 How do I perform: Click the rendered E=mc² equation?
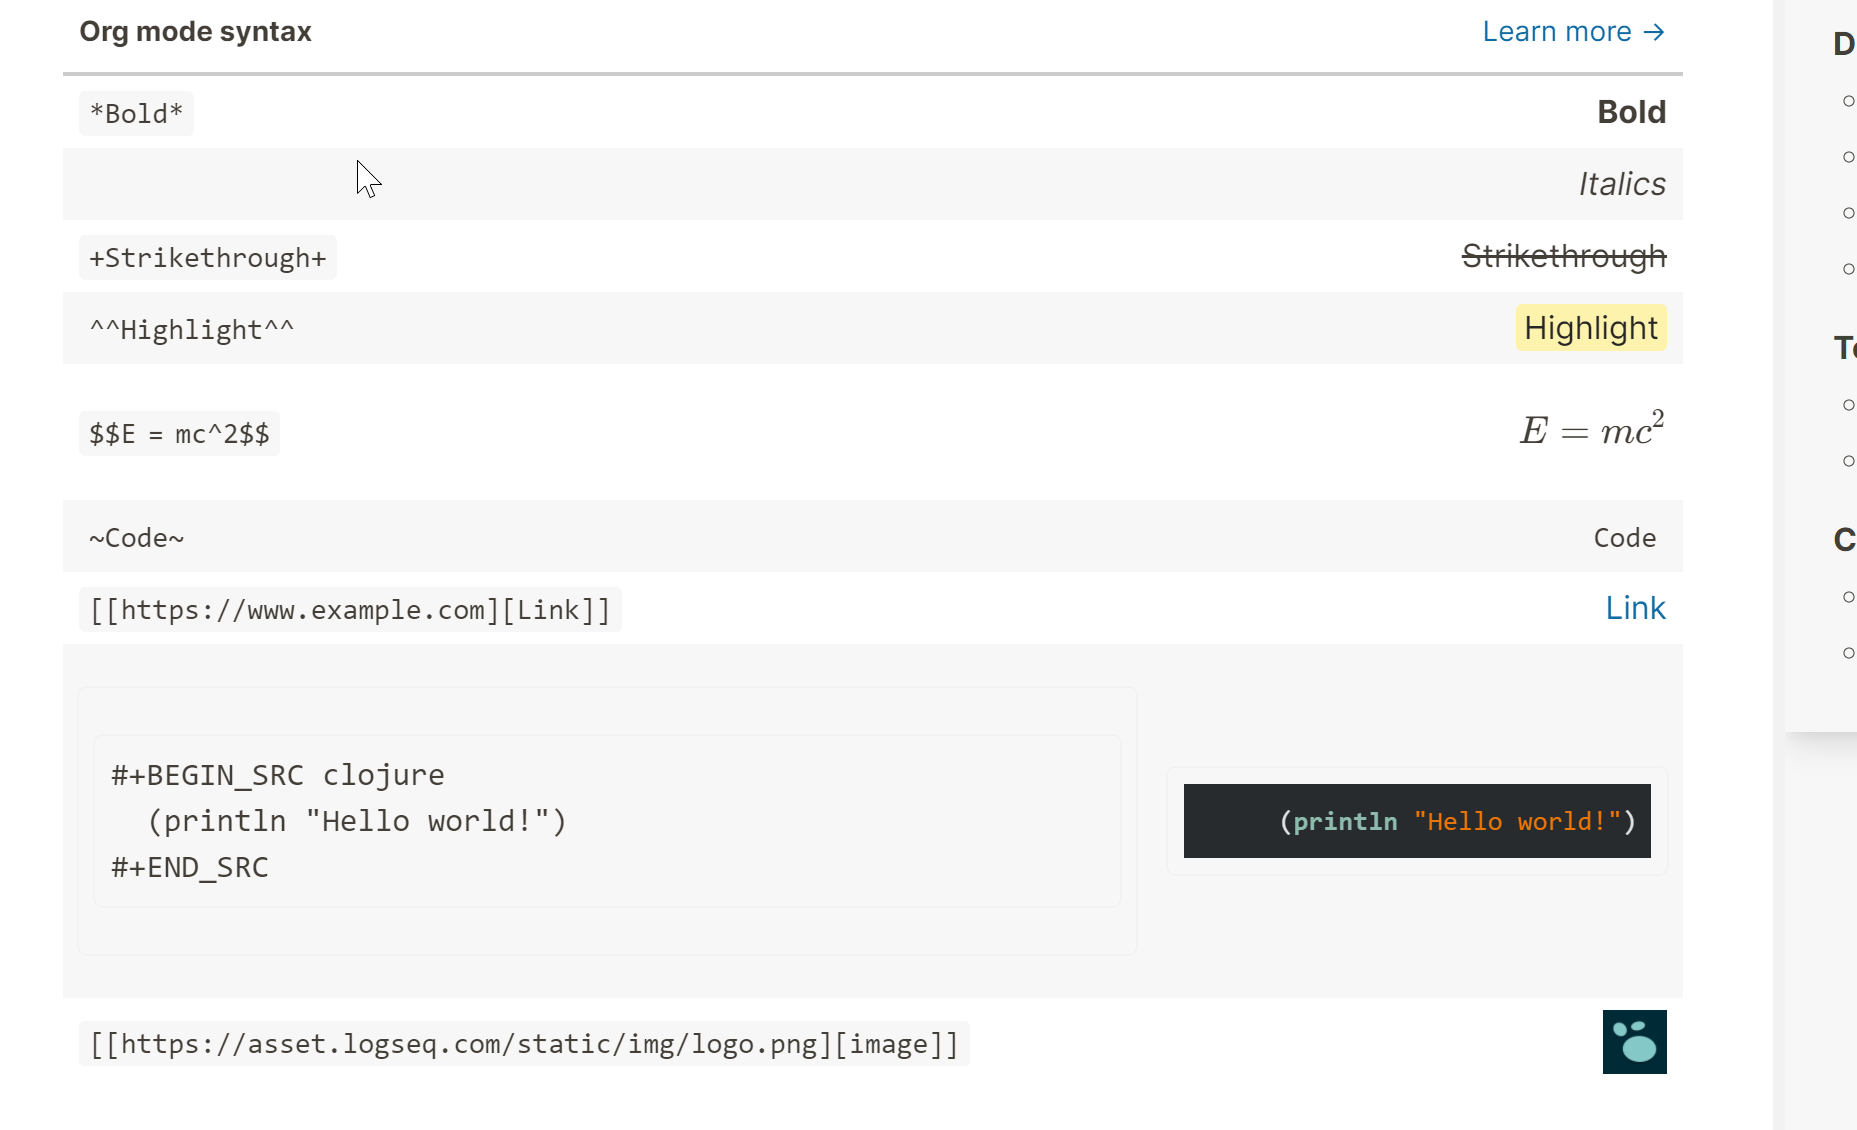[x=1590, y=428]
